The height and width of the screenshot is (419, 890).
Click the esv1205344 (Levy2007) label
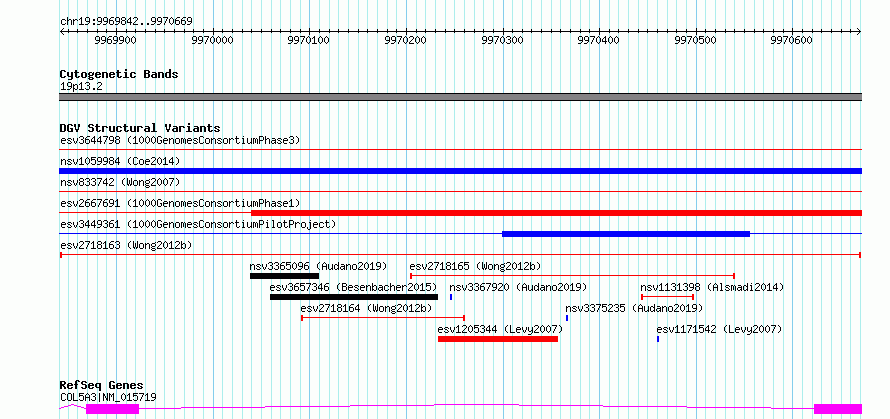[x=500, y=329]
